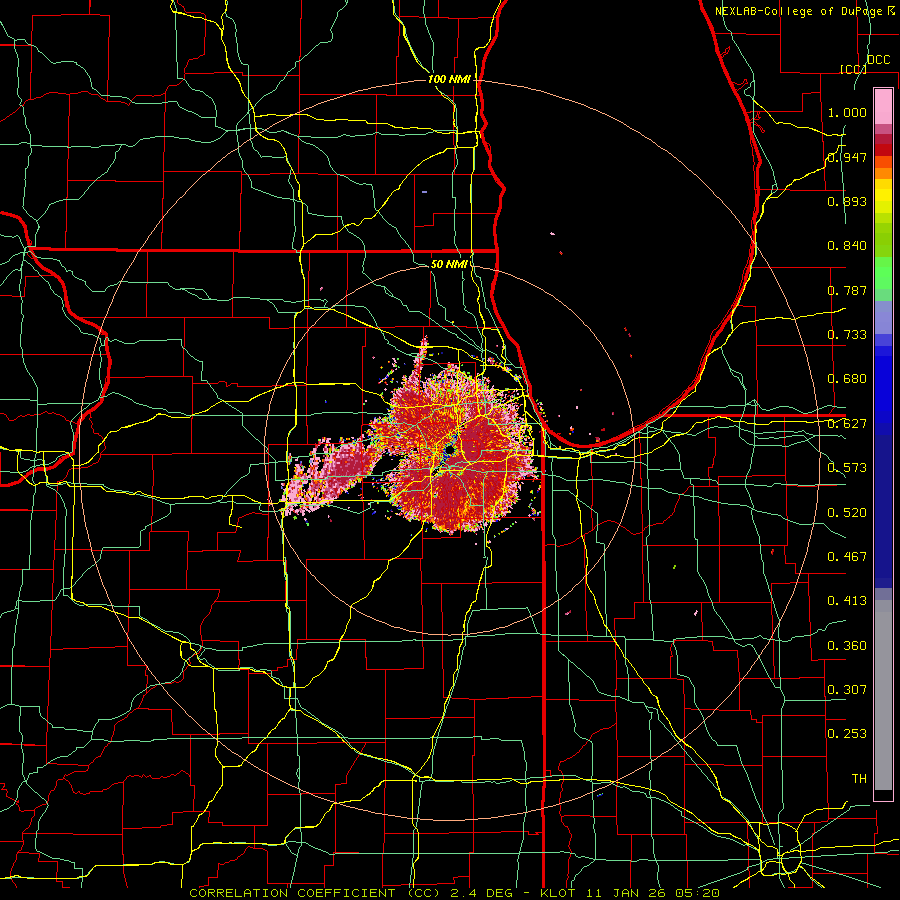
Task: Click the radar site center in the echo
Action: coord(449,451)
